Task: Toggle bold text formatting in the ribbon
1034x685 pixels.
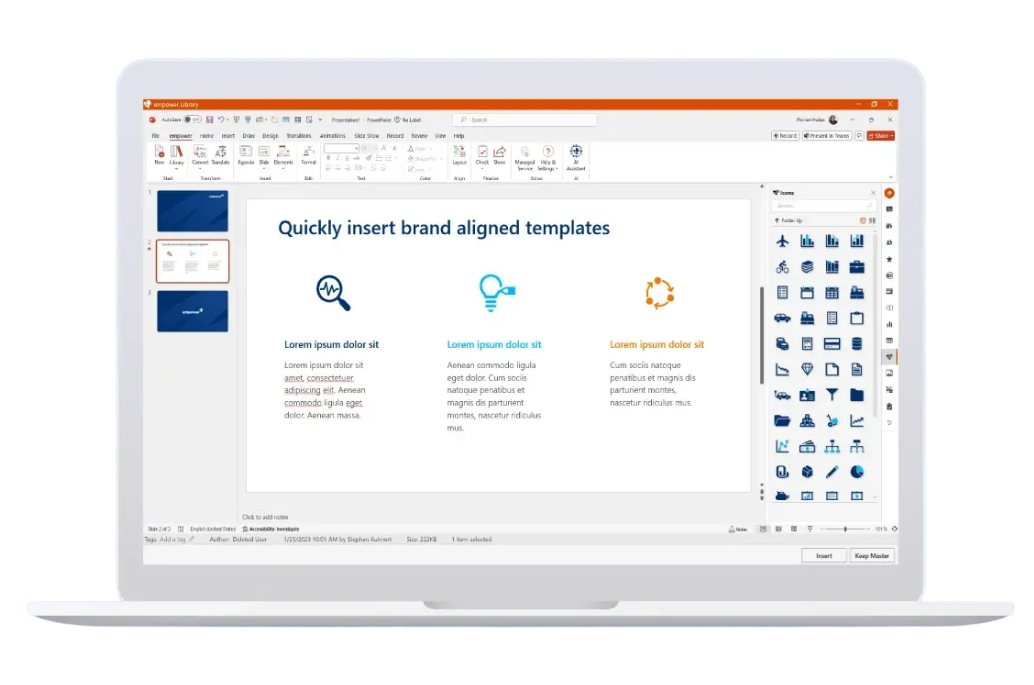Action: 328,158
